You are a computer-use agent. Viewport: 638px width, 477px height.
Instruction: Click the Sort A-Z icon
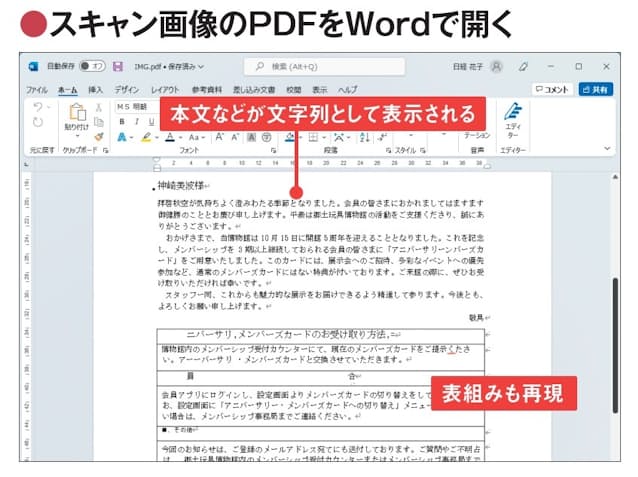coord(364,137)
